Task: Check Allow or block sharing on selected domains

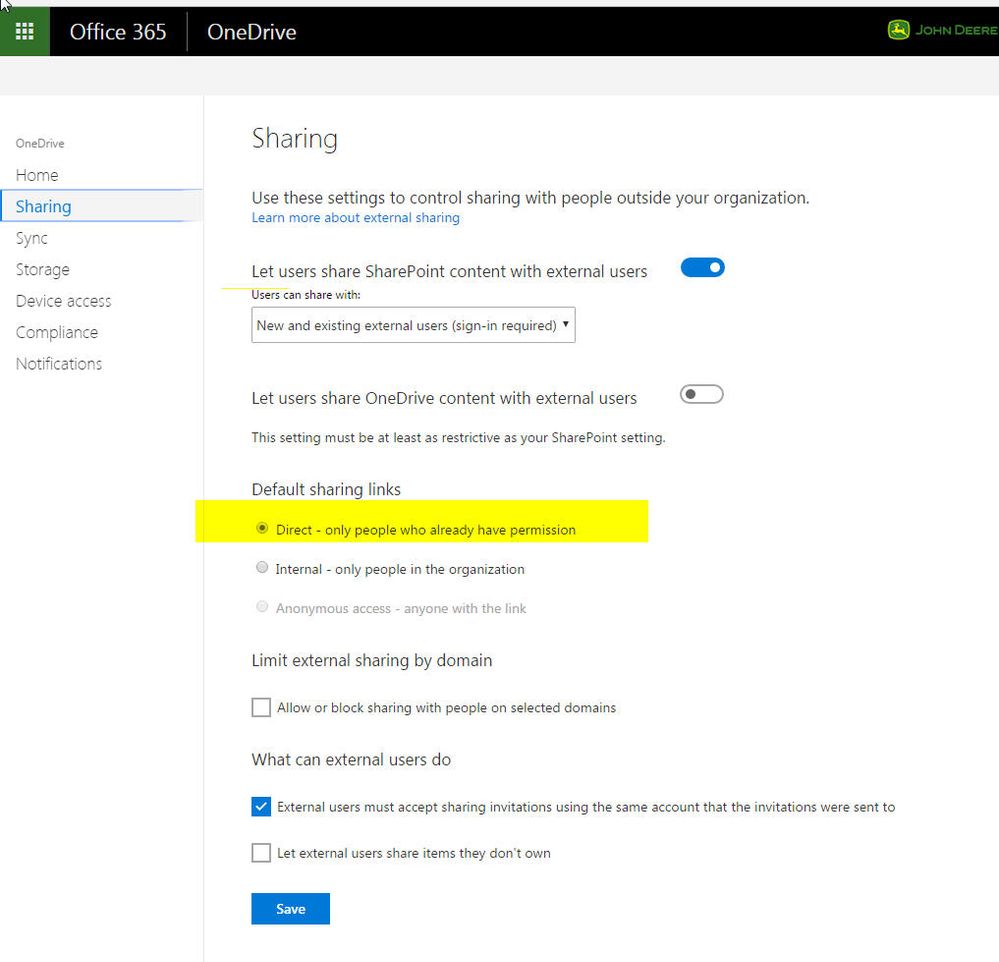Action: [261, 707]
